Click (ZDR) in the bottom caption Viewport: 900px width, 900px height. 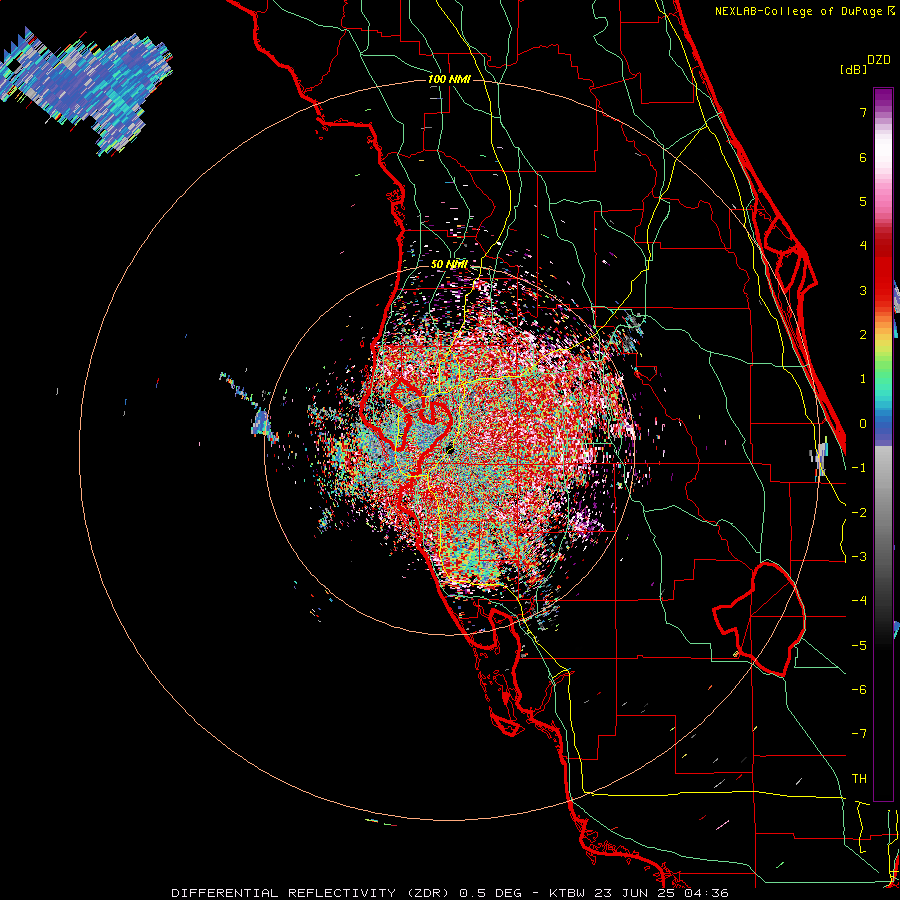tap(426, 893)
